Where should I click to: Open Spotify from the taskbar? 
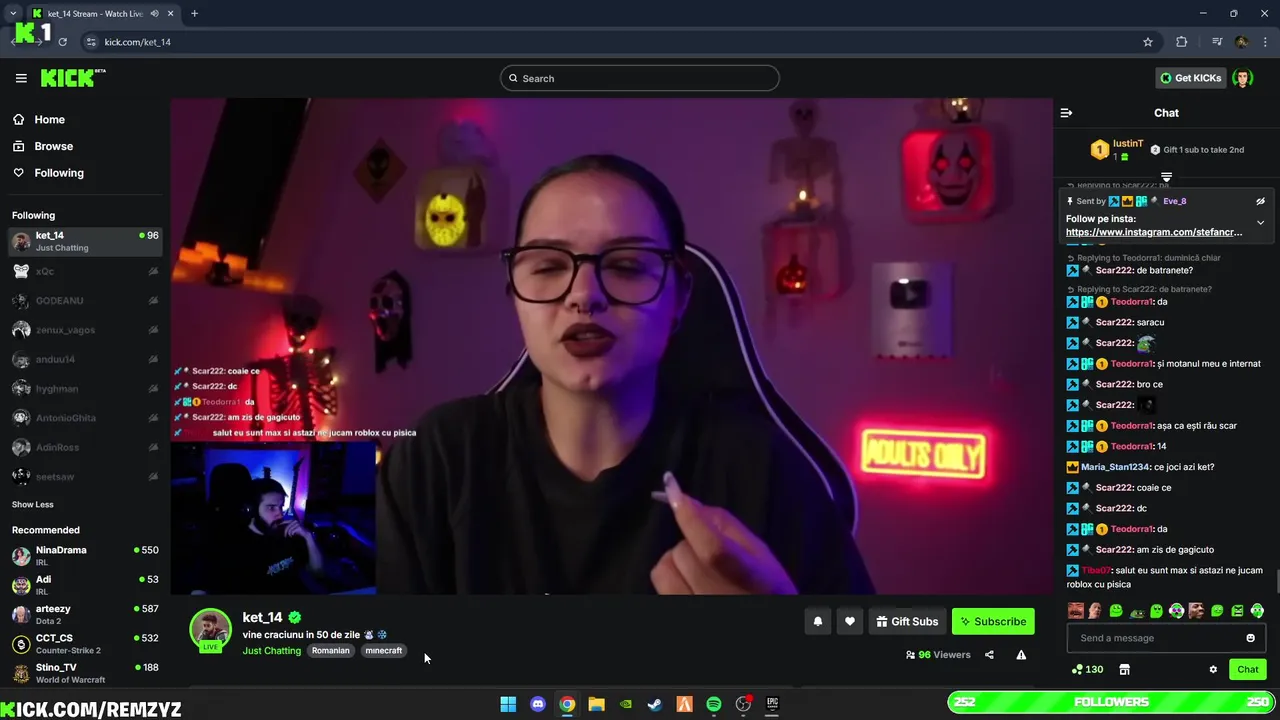(714, 704)
